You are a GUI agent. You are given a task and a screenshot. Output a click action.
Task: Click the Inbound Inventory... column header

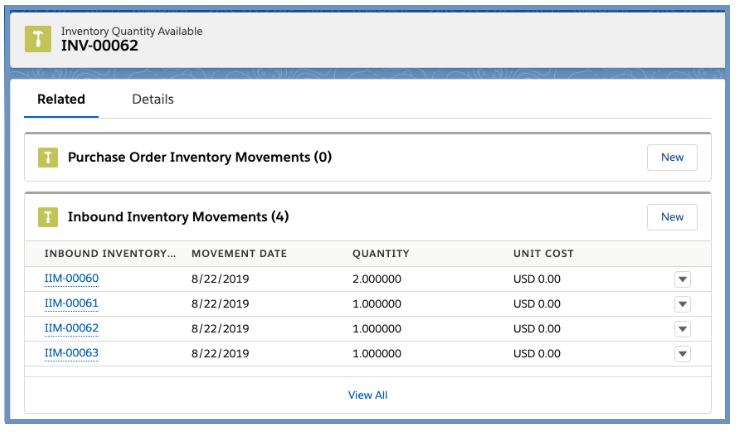click(x=110, y=254)
